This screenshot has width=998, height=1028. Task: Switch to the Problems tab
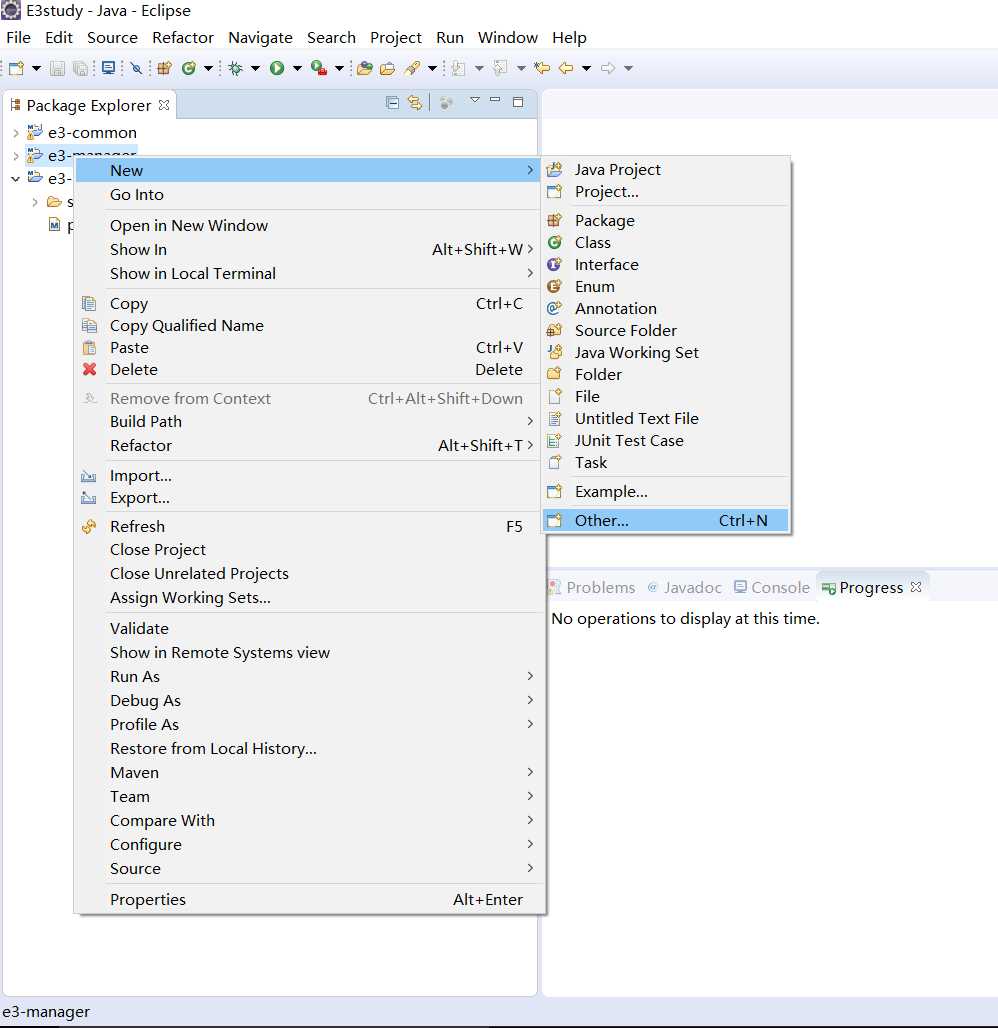point(593,587)
